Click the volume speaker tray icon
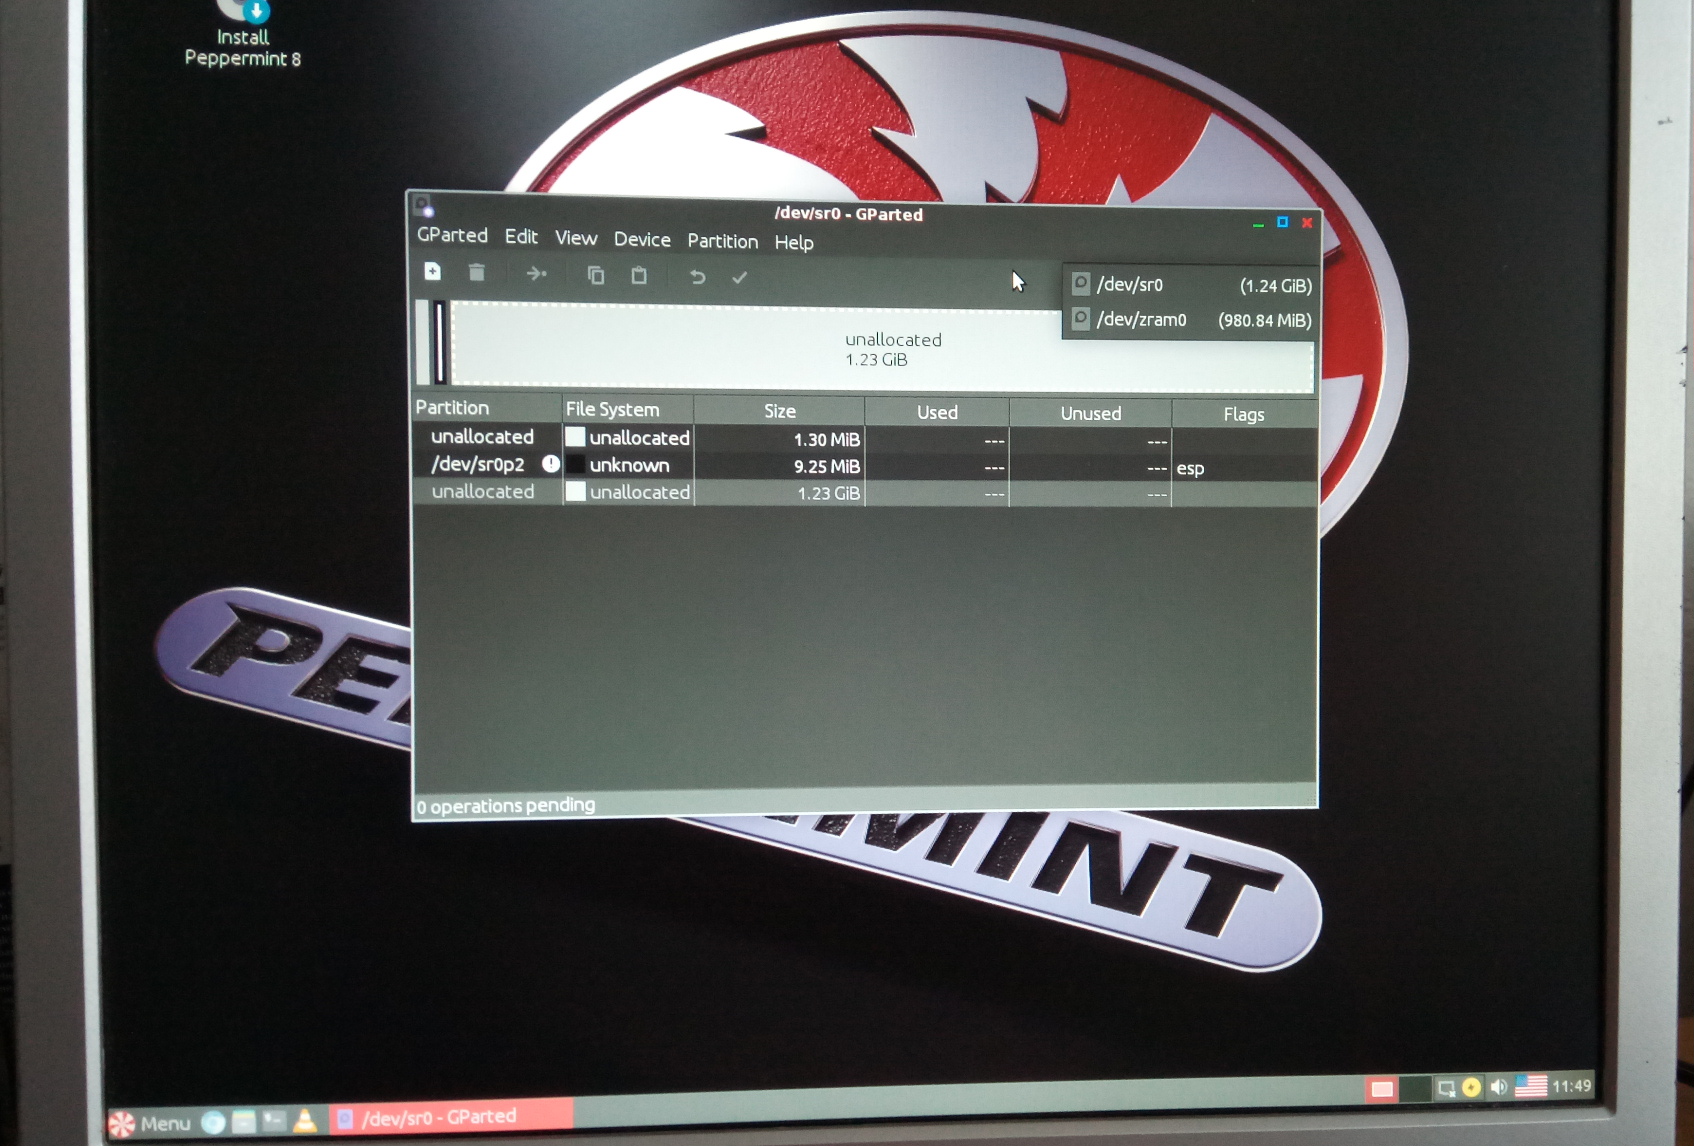The width and height of the screenshot is (1694, 1146). coord(1498,1087)
